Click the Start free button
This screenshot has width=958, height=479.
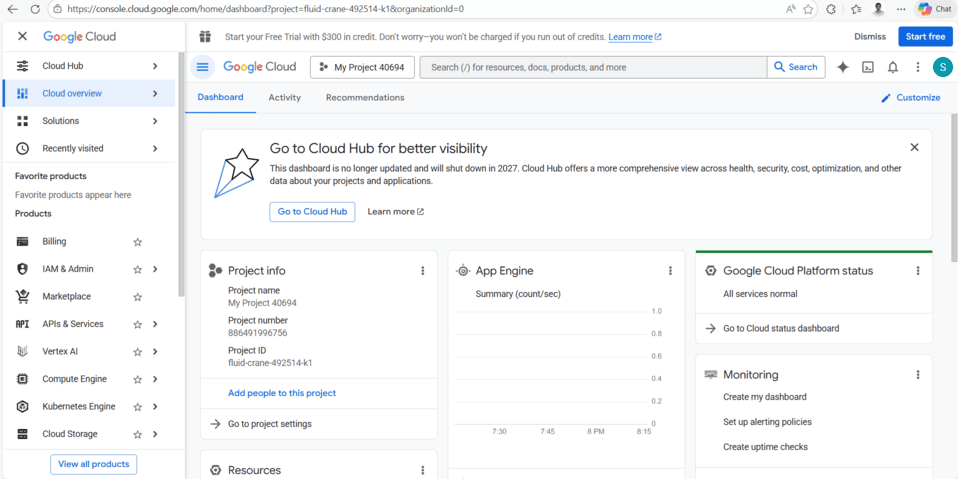click(925, 37)
